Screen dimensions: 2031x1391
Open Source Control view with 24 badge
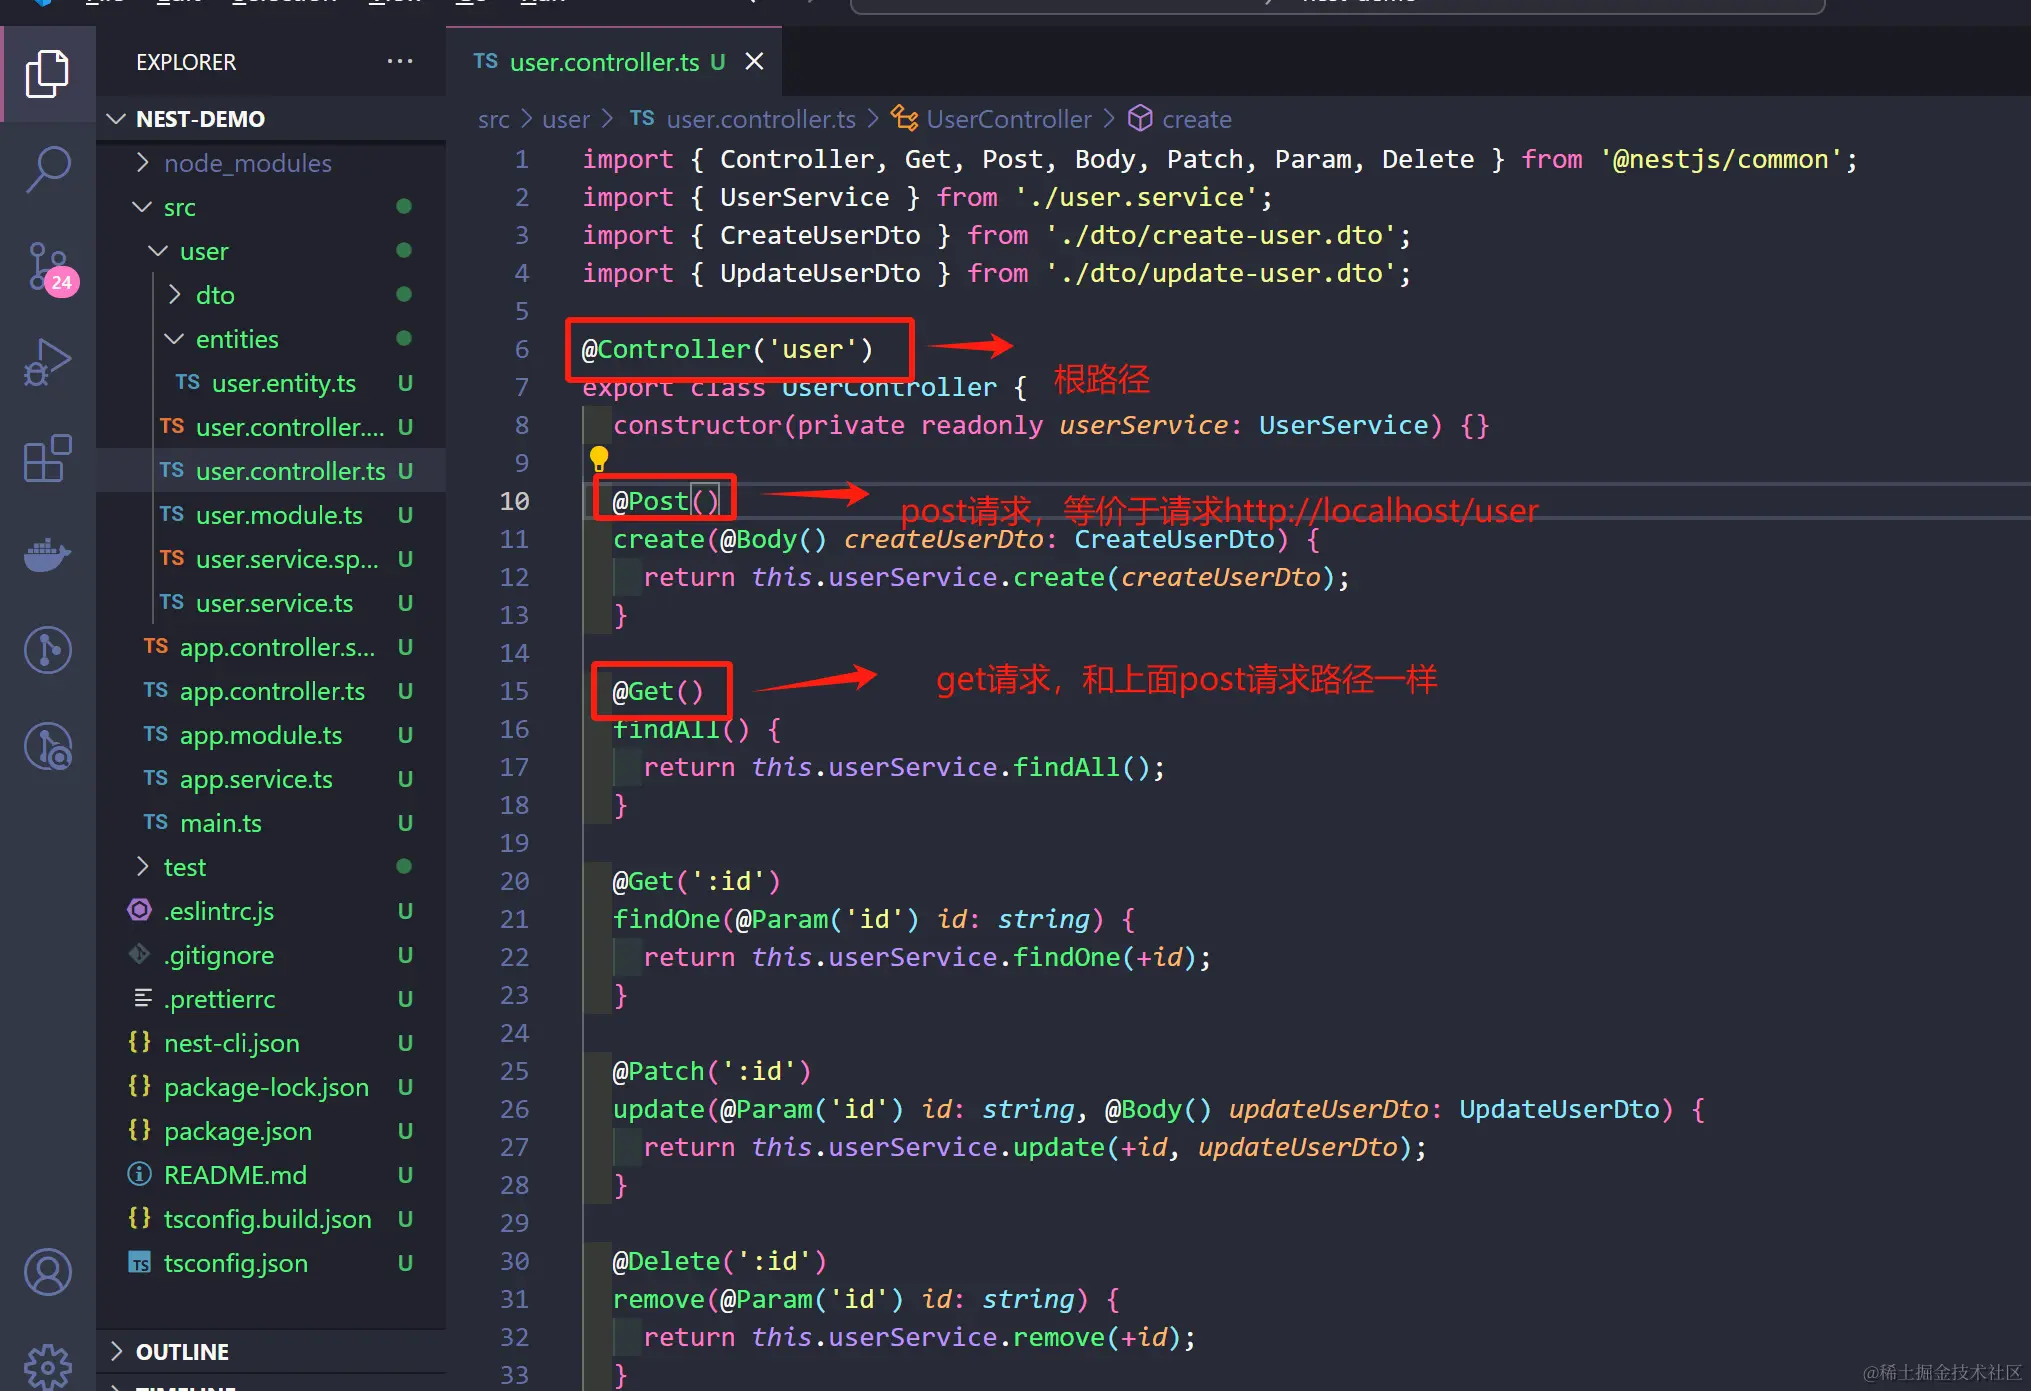[47, 268]
